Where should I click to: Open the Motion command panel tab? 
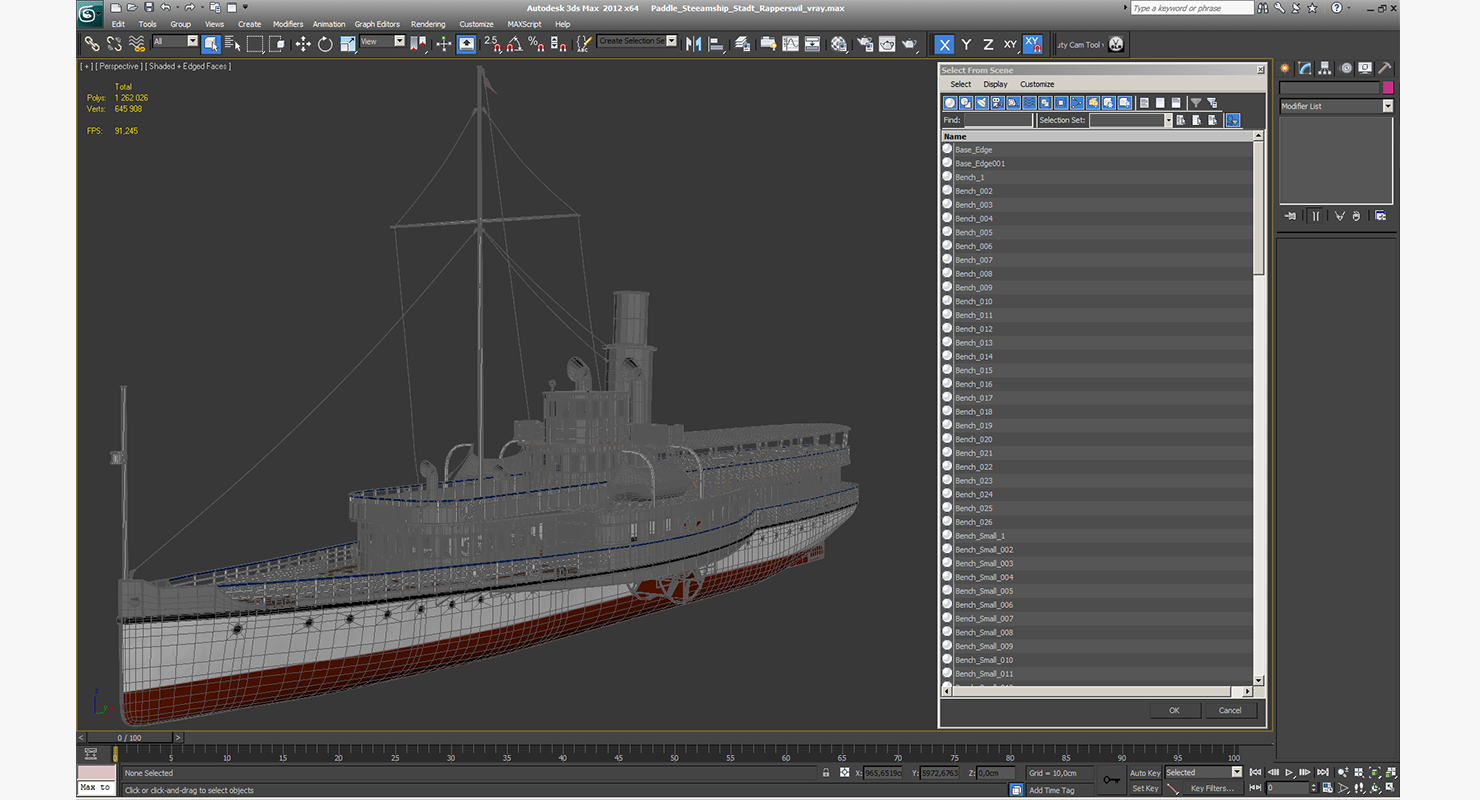tap(1346, 68)
